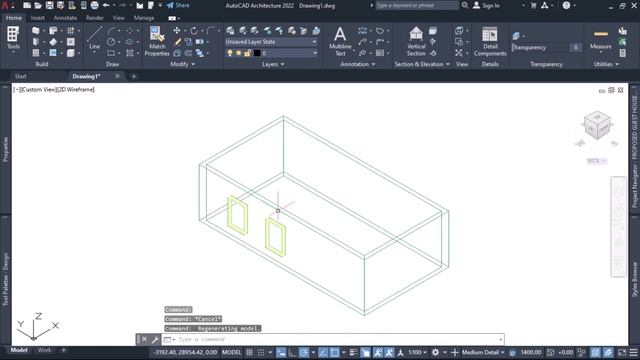This screenshot has width=640, height=360.
Task: Open the Home ribbon tab
Action: click(14, 18)
